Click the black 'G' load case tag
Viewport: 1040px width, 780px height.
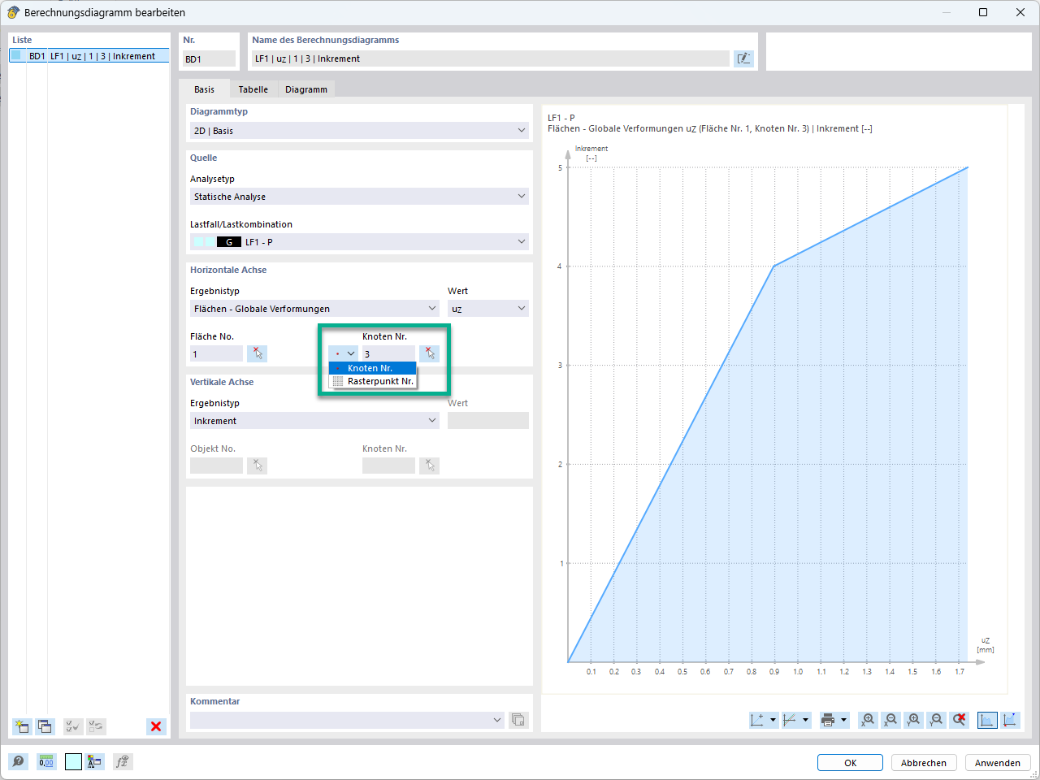pyautogui.click(x=229, y=242)
